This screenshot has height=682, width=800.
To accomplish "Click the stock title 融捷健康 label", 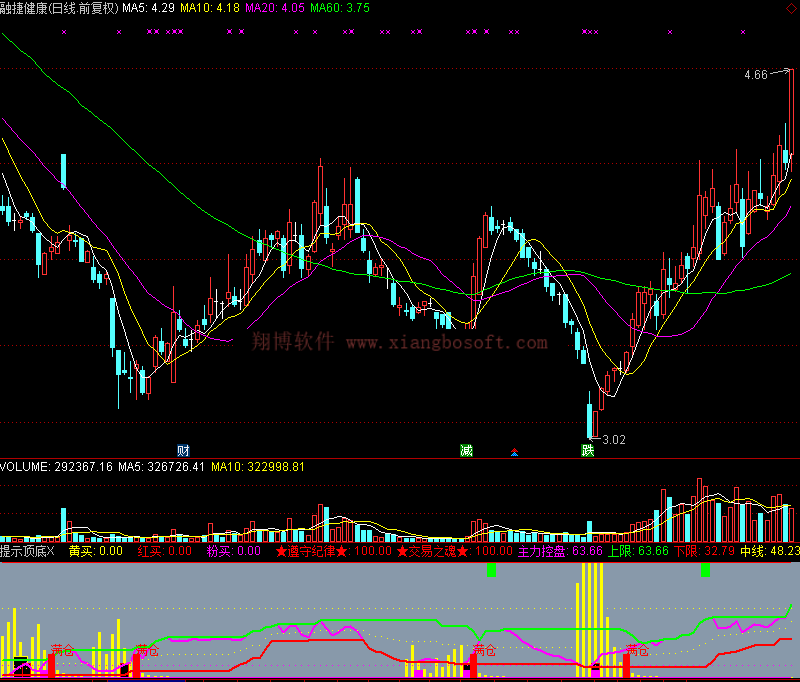I will tap(30, 7).
